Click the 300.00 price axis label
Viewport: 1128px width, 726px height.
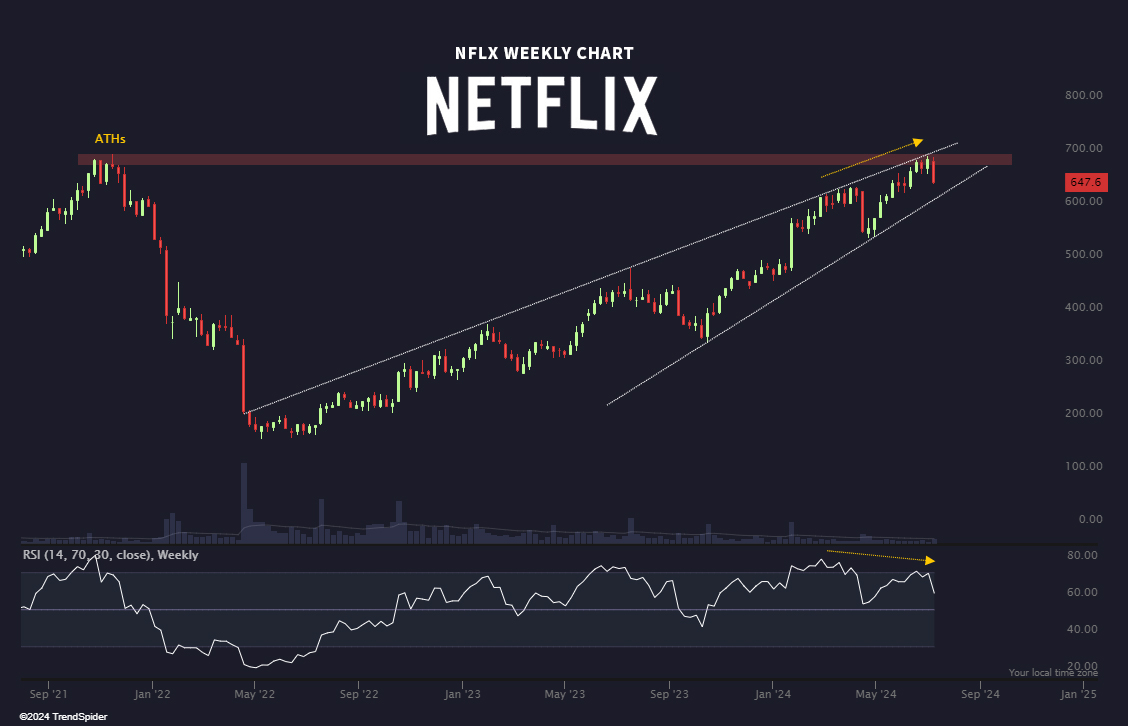[x=1083, y=360]
